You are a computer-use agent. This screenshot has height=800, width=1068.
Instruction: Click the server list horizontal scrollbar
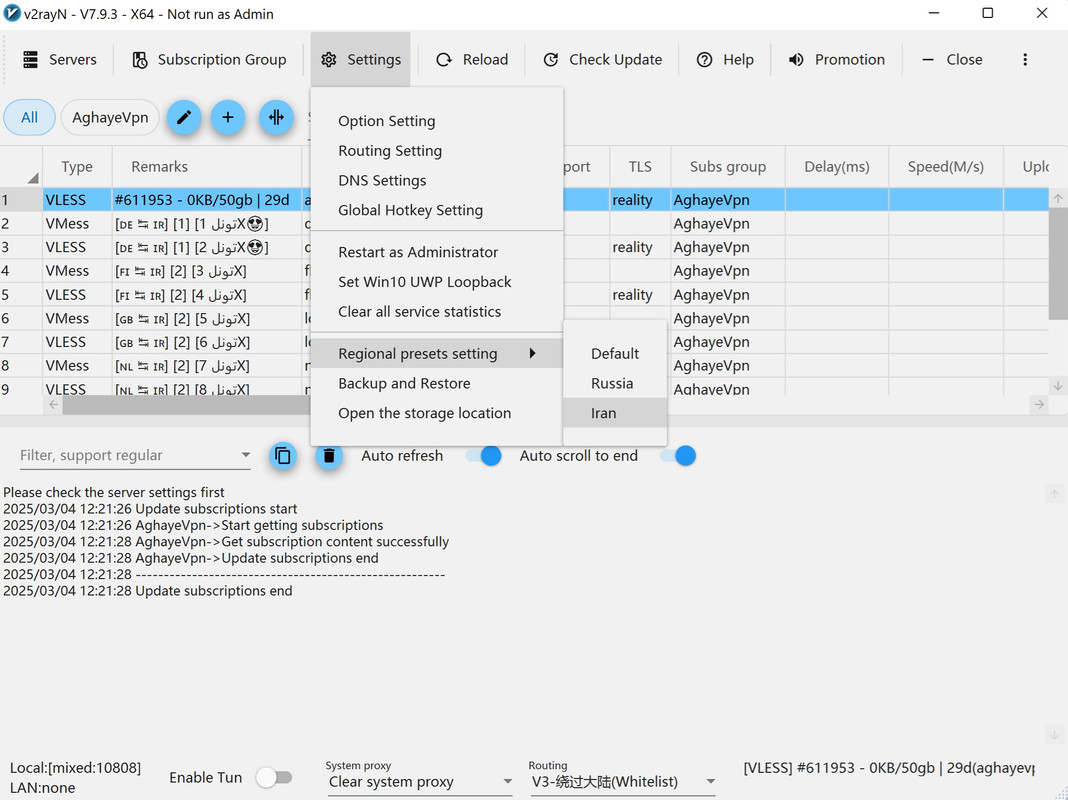tap(187, 404)
